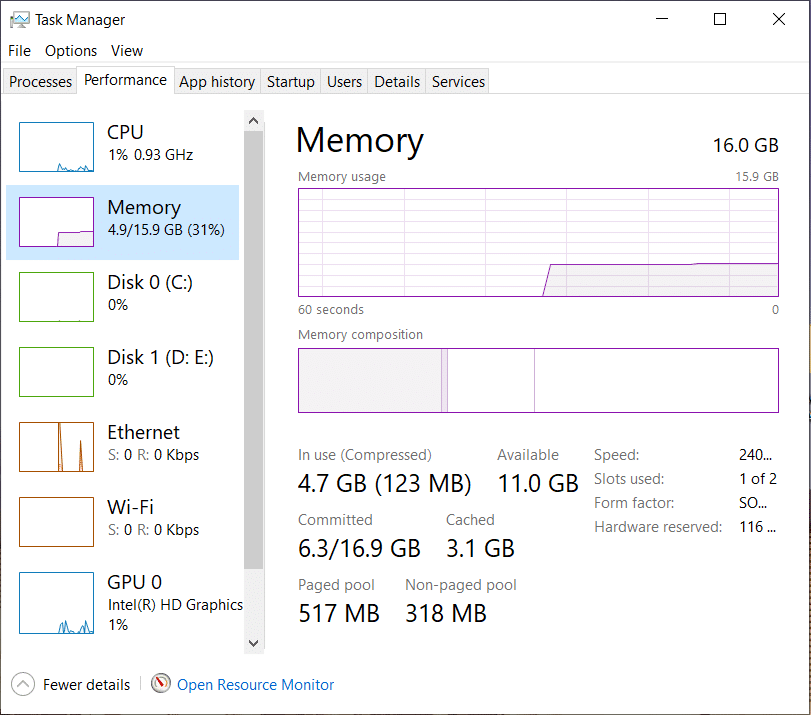This screenshot has width=811, height=715.
Task: Expand the View menu
Action: pyautogui.click(x=127, y=51)
